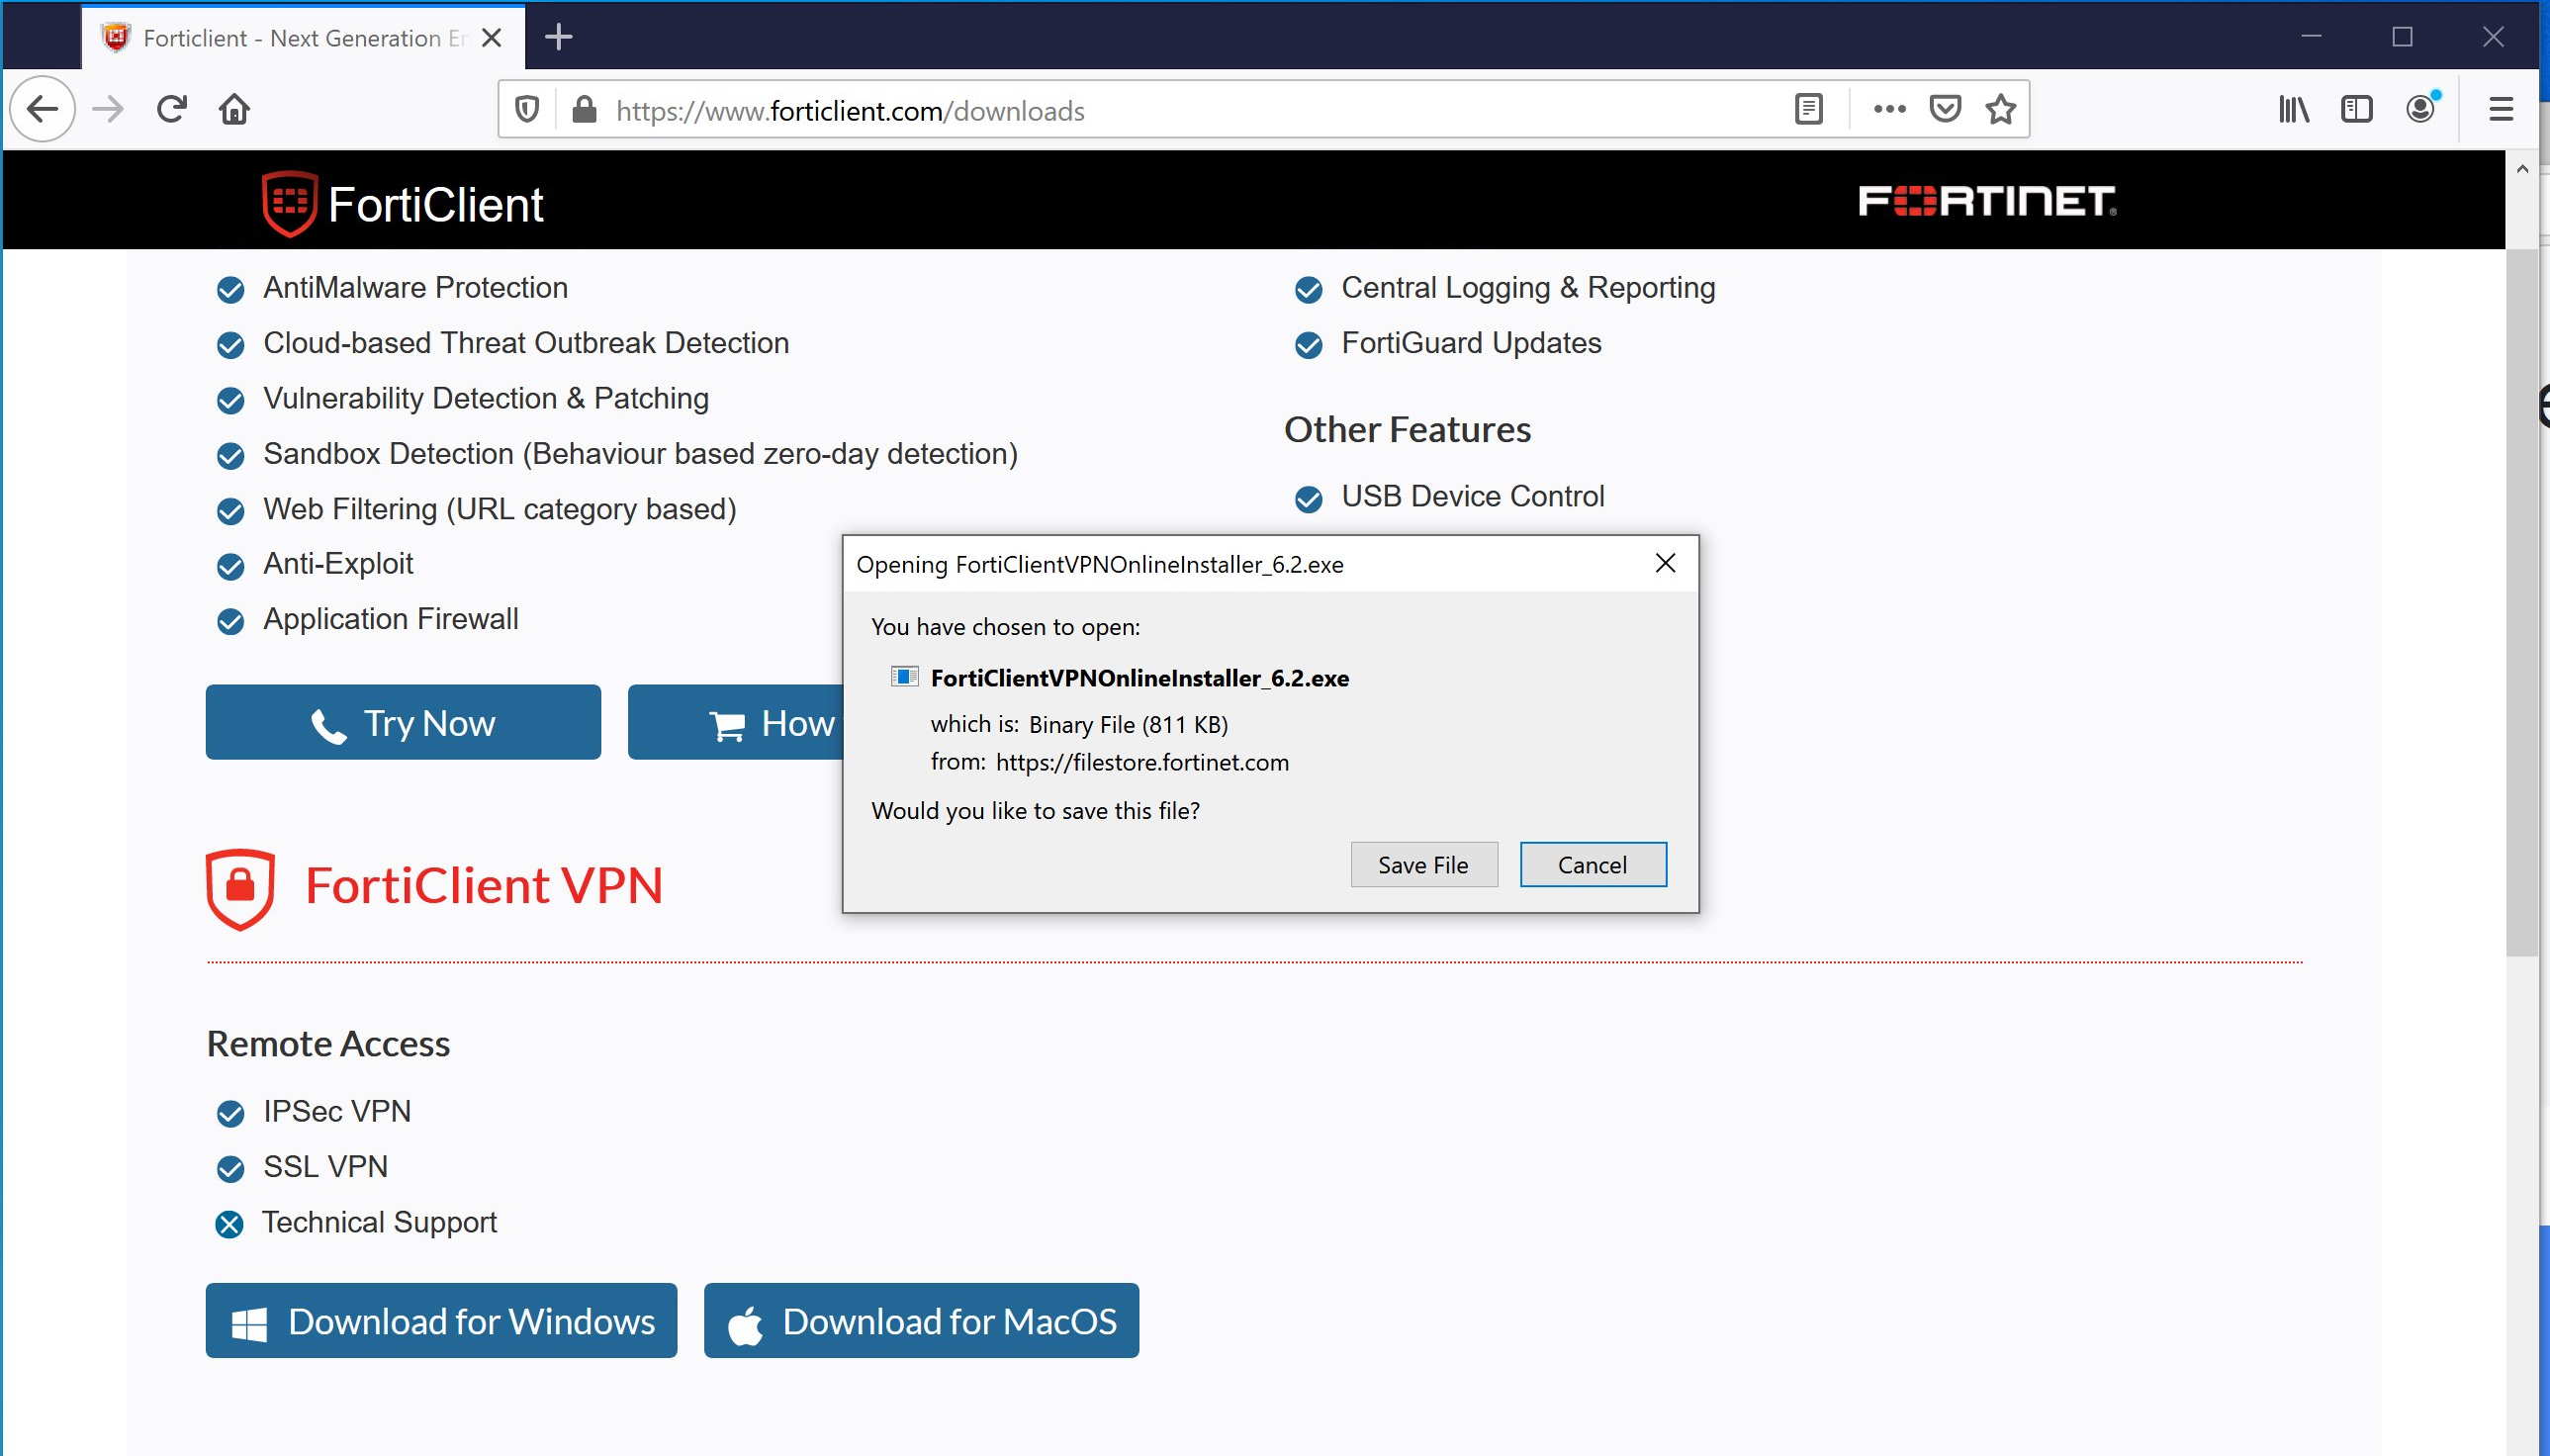
Task: Click the Technical Support X icon
Action: 230,1224
